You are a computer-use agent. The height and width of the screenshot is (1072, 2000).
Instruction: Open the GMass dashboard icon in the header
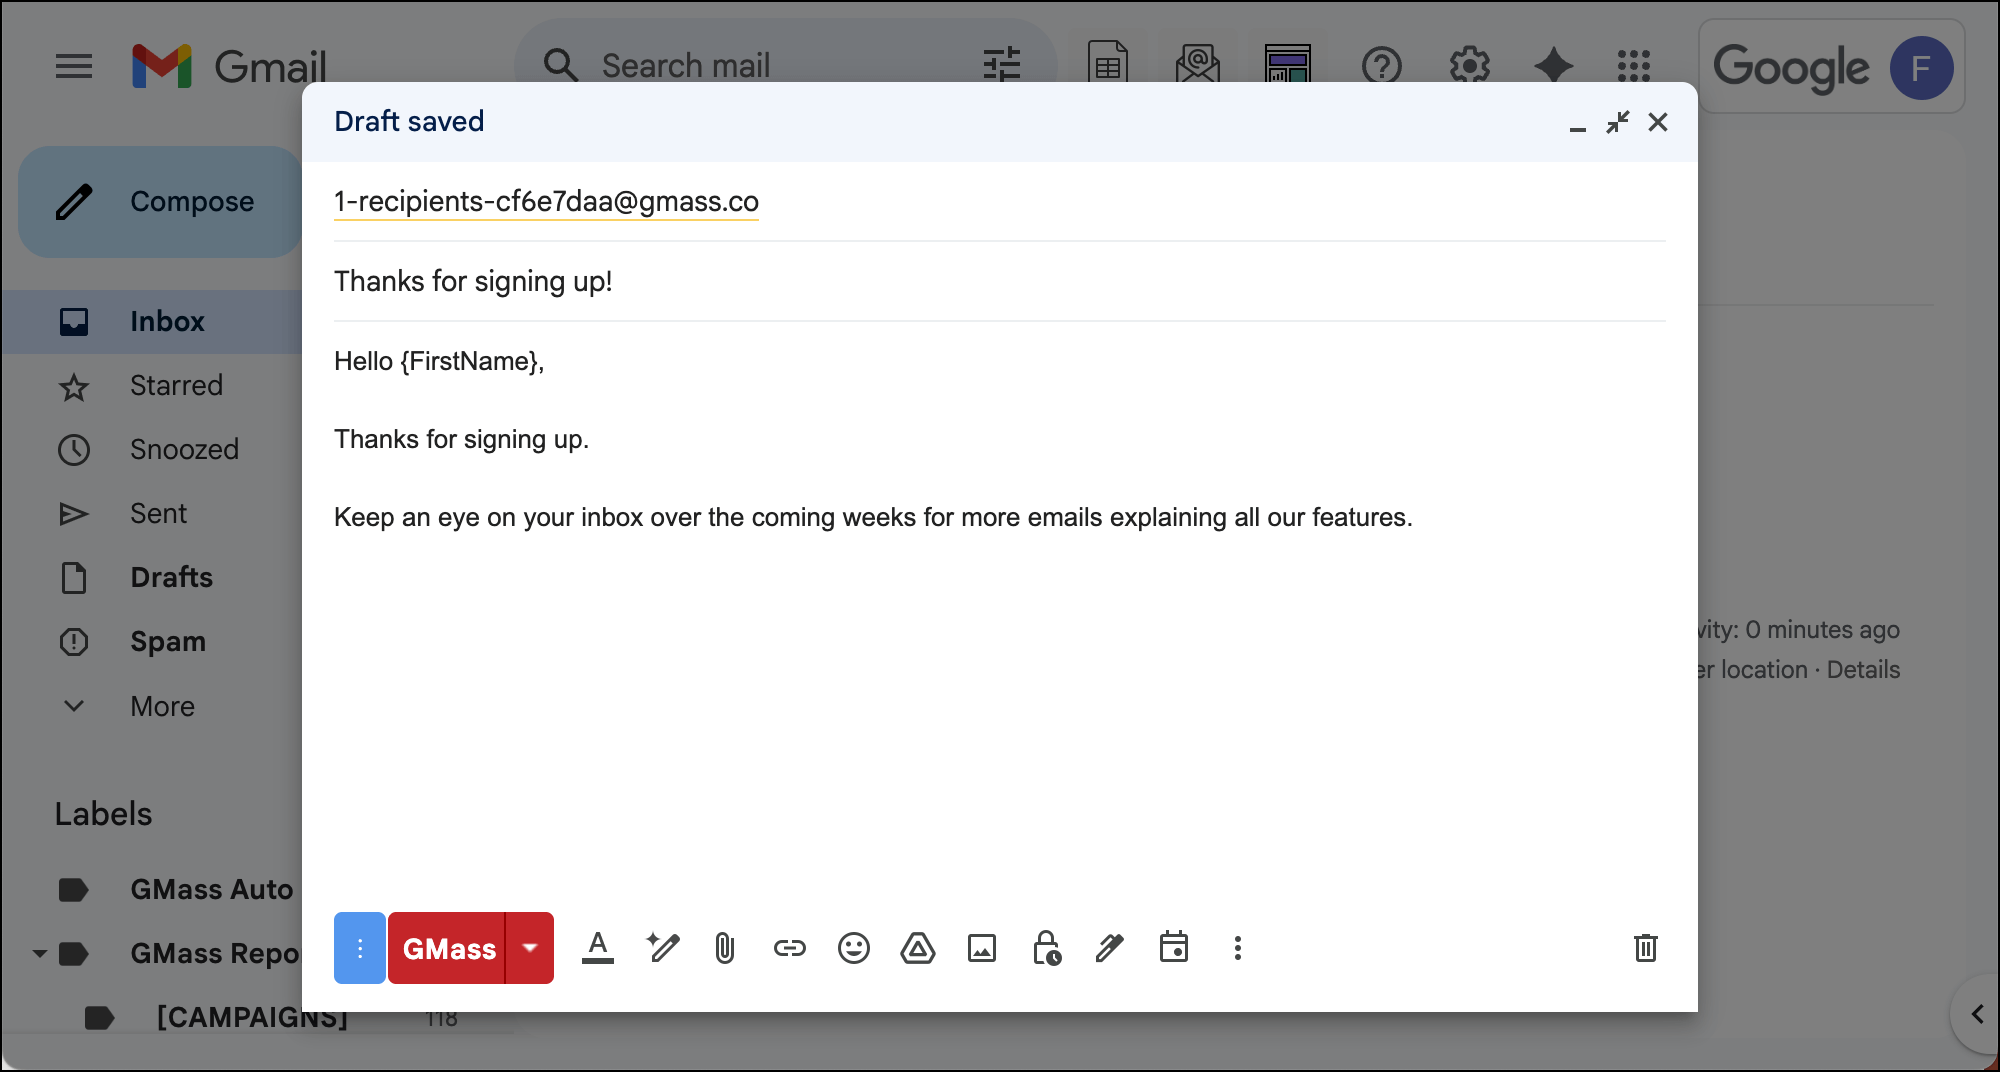(x=1287, y=63)
